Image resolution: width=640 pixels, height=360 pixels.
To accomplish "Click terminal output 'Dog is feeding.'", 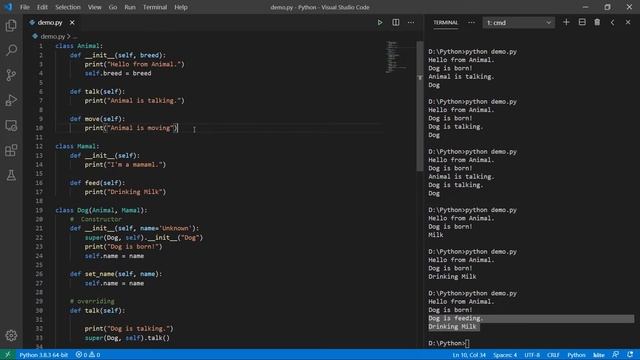I will click(x=456, y=318).
